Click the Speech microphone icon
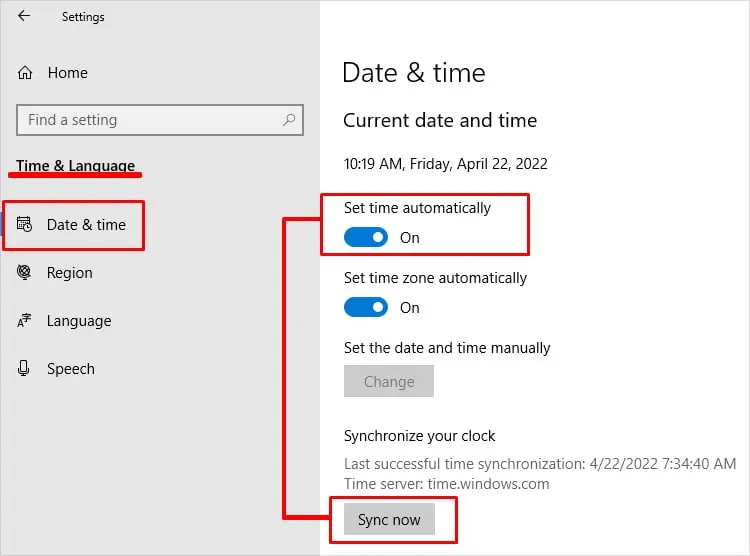The height and width of the screenshot is (556, 750). (x=23, y=368)
